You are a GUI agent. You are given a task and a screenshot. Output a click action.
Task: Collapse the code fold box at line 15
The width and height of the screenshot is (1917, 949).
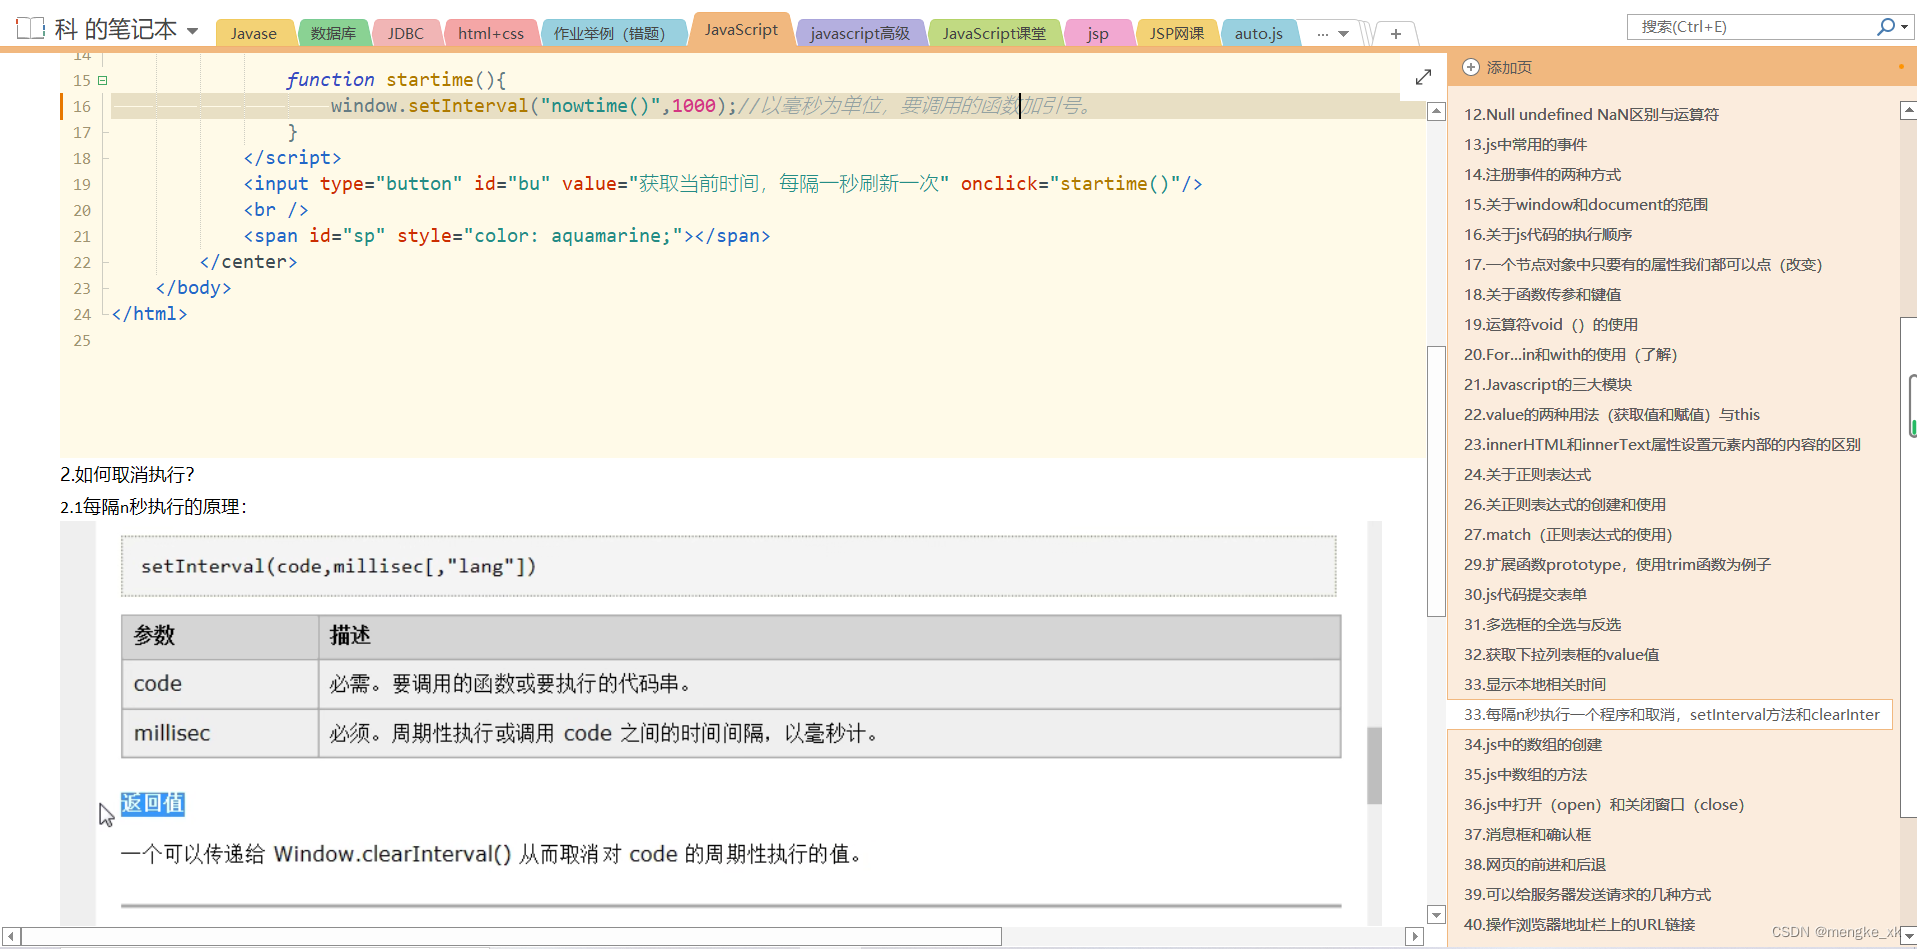[x=102, y=79]
